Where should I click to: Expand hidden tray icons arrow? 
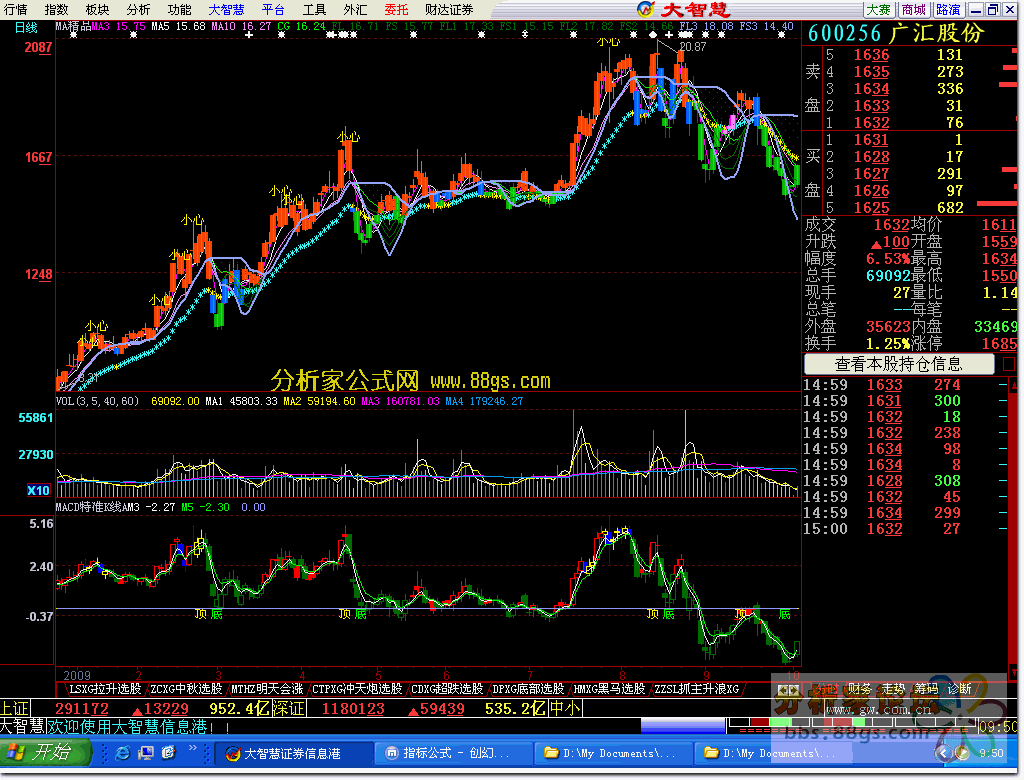click(942, 753)
